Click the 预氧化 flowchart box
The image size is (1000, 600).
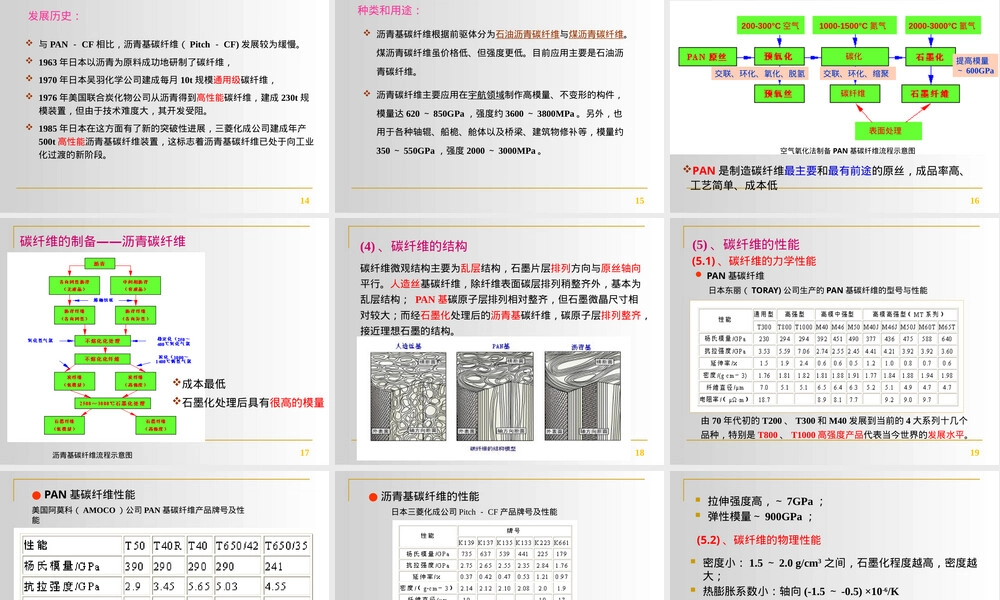coord(779,57)
